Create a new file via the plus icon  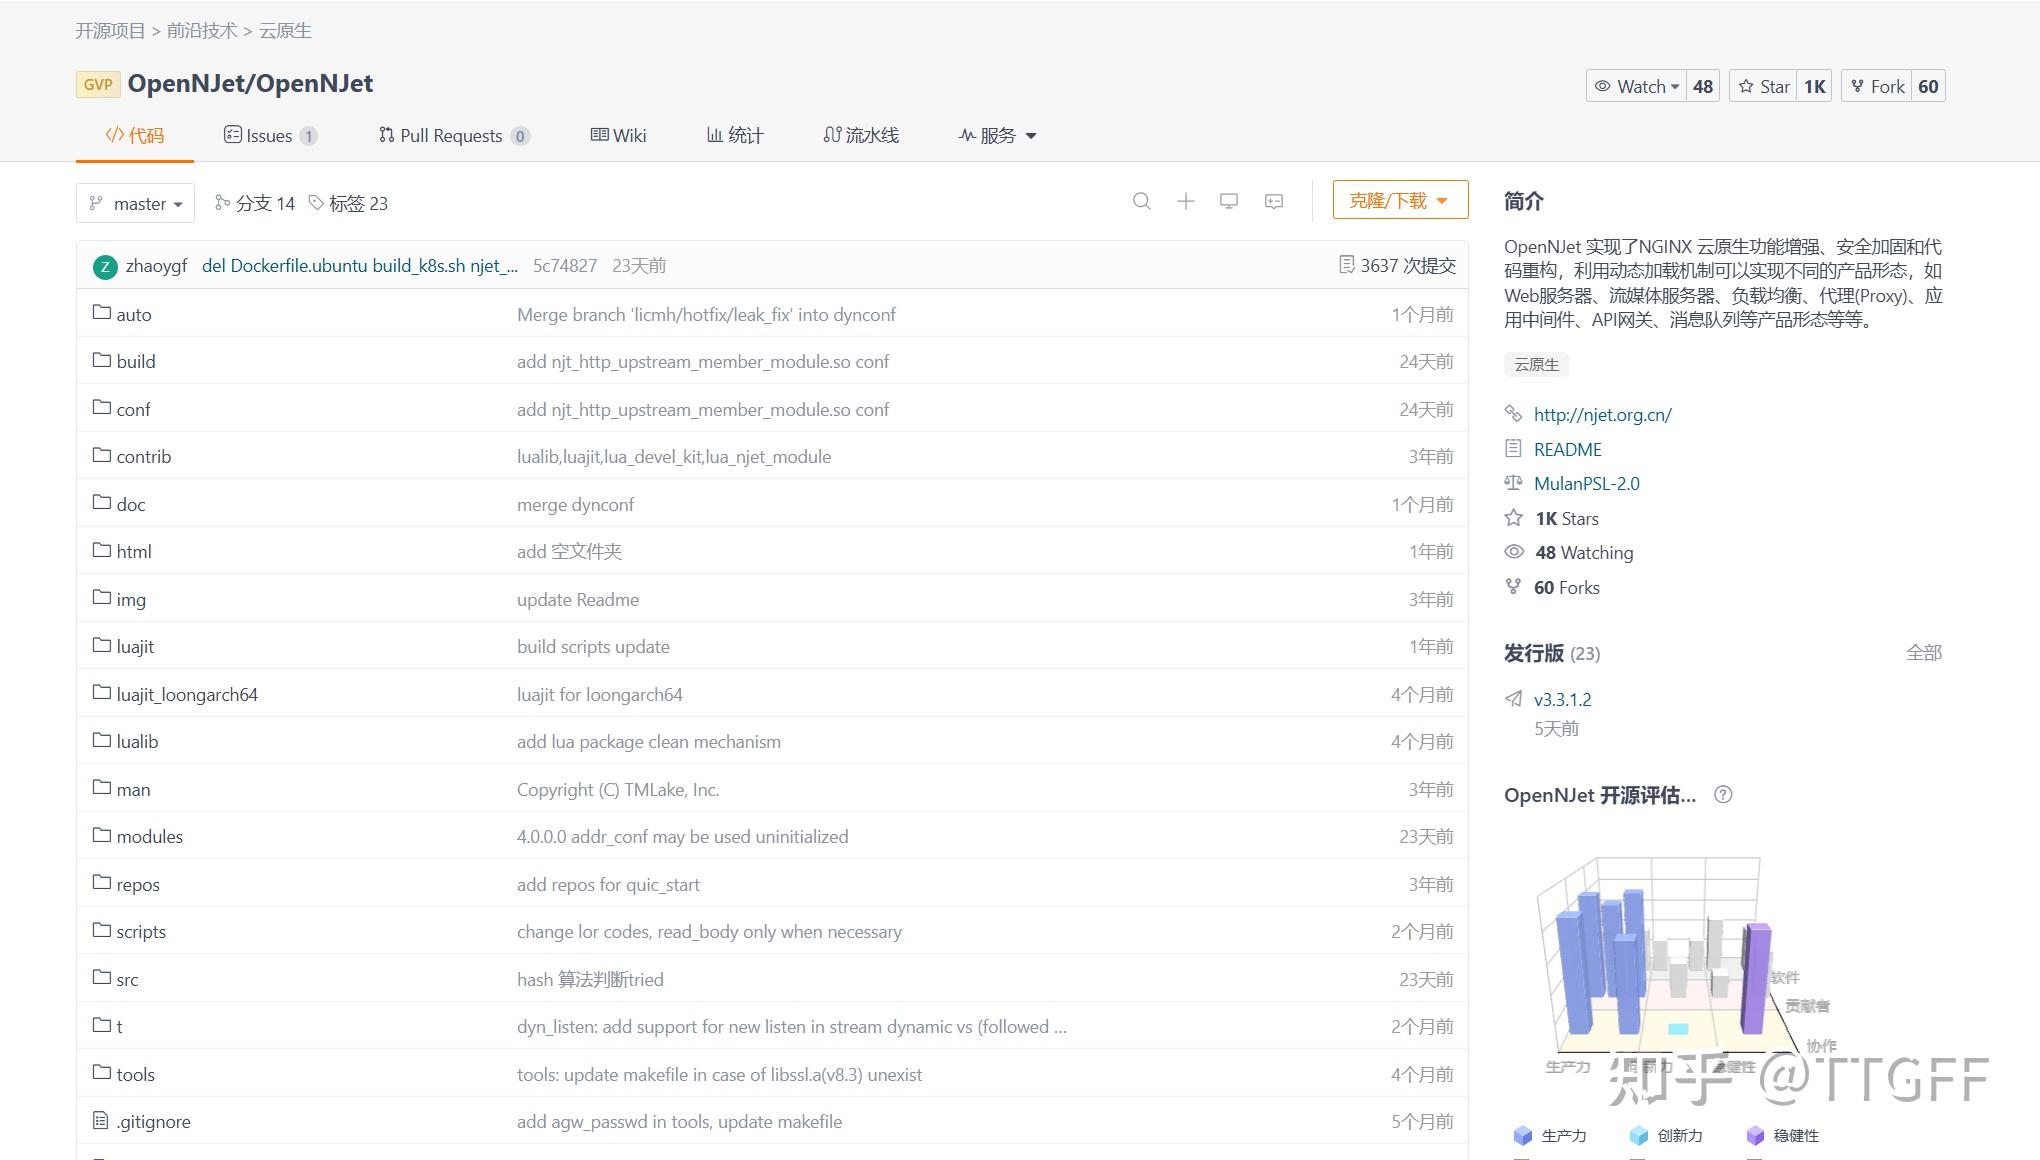[x=1186, y=201]
